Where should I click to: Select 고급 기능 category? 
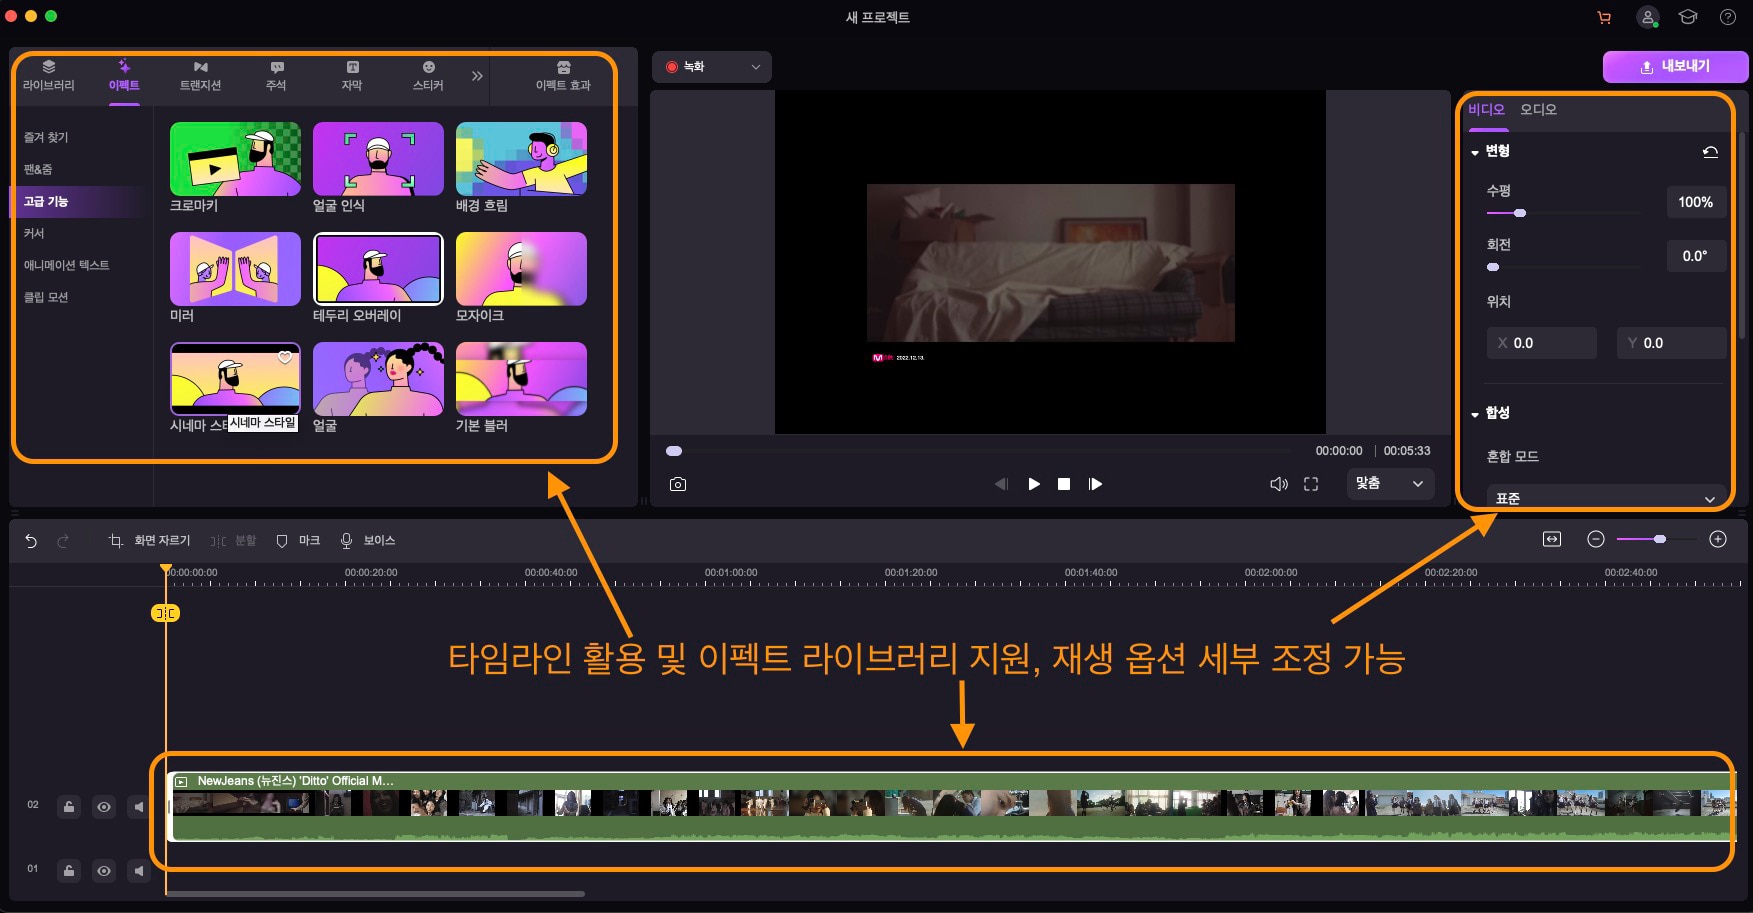[46, 201]
